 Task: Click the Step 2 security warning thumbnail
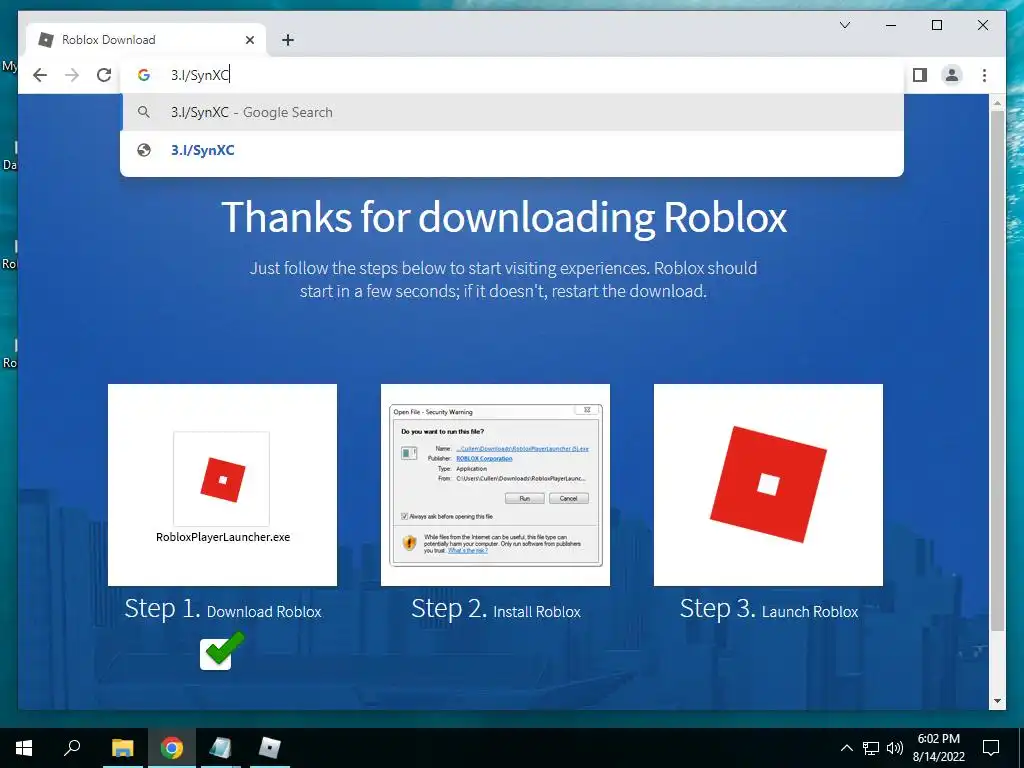[x=495, y=485]
